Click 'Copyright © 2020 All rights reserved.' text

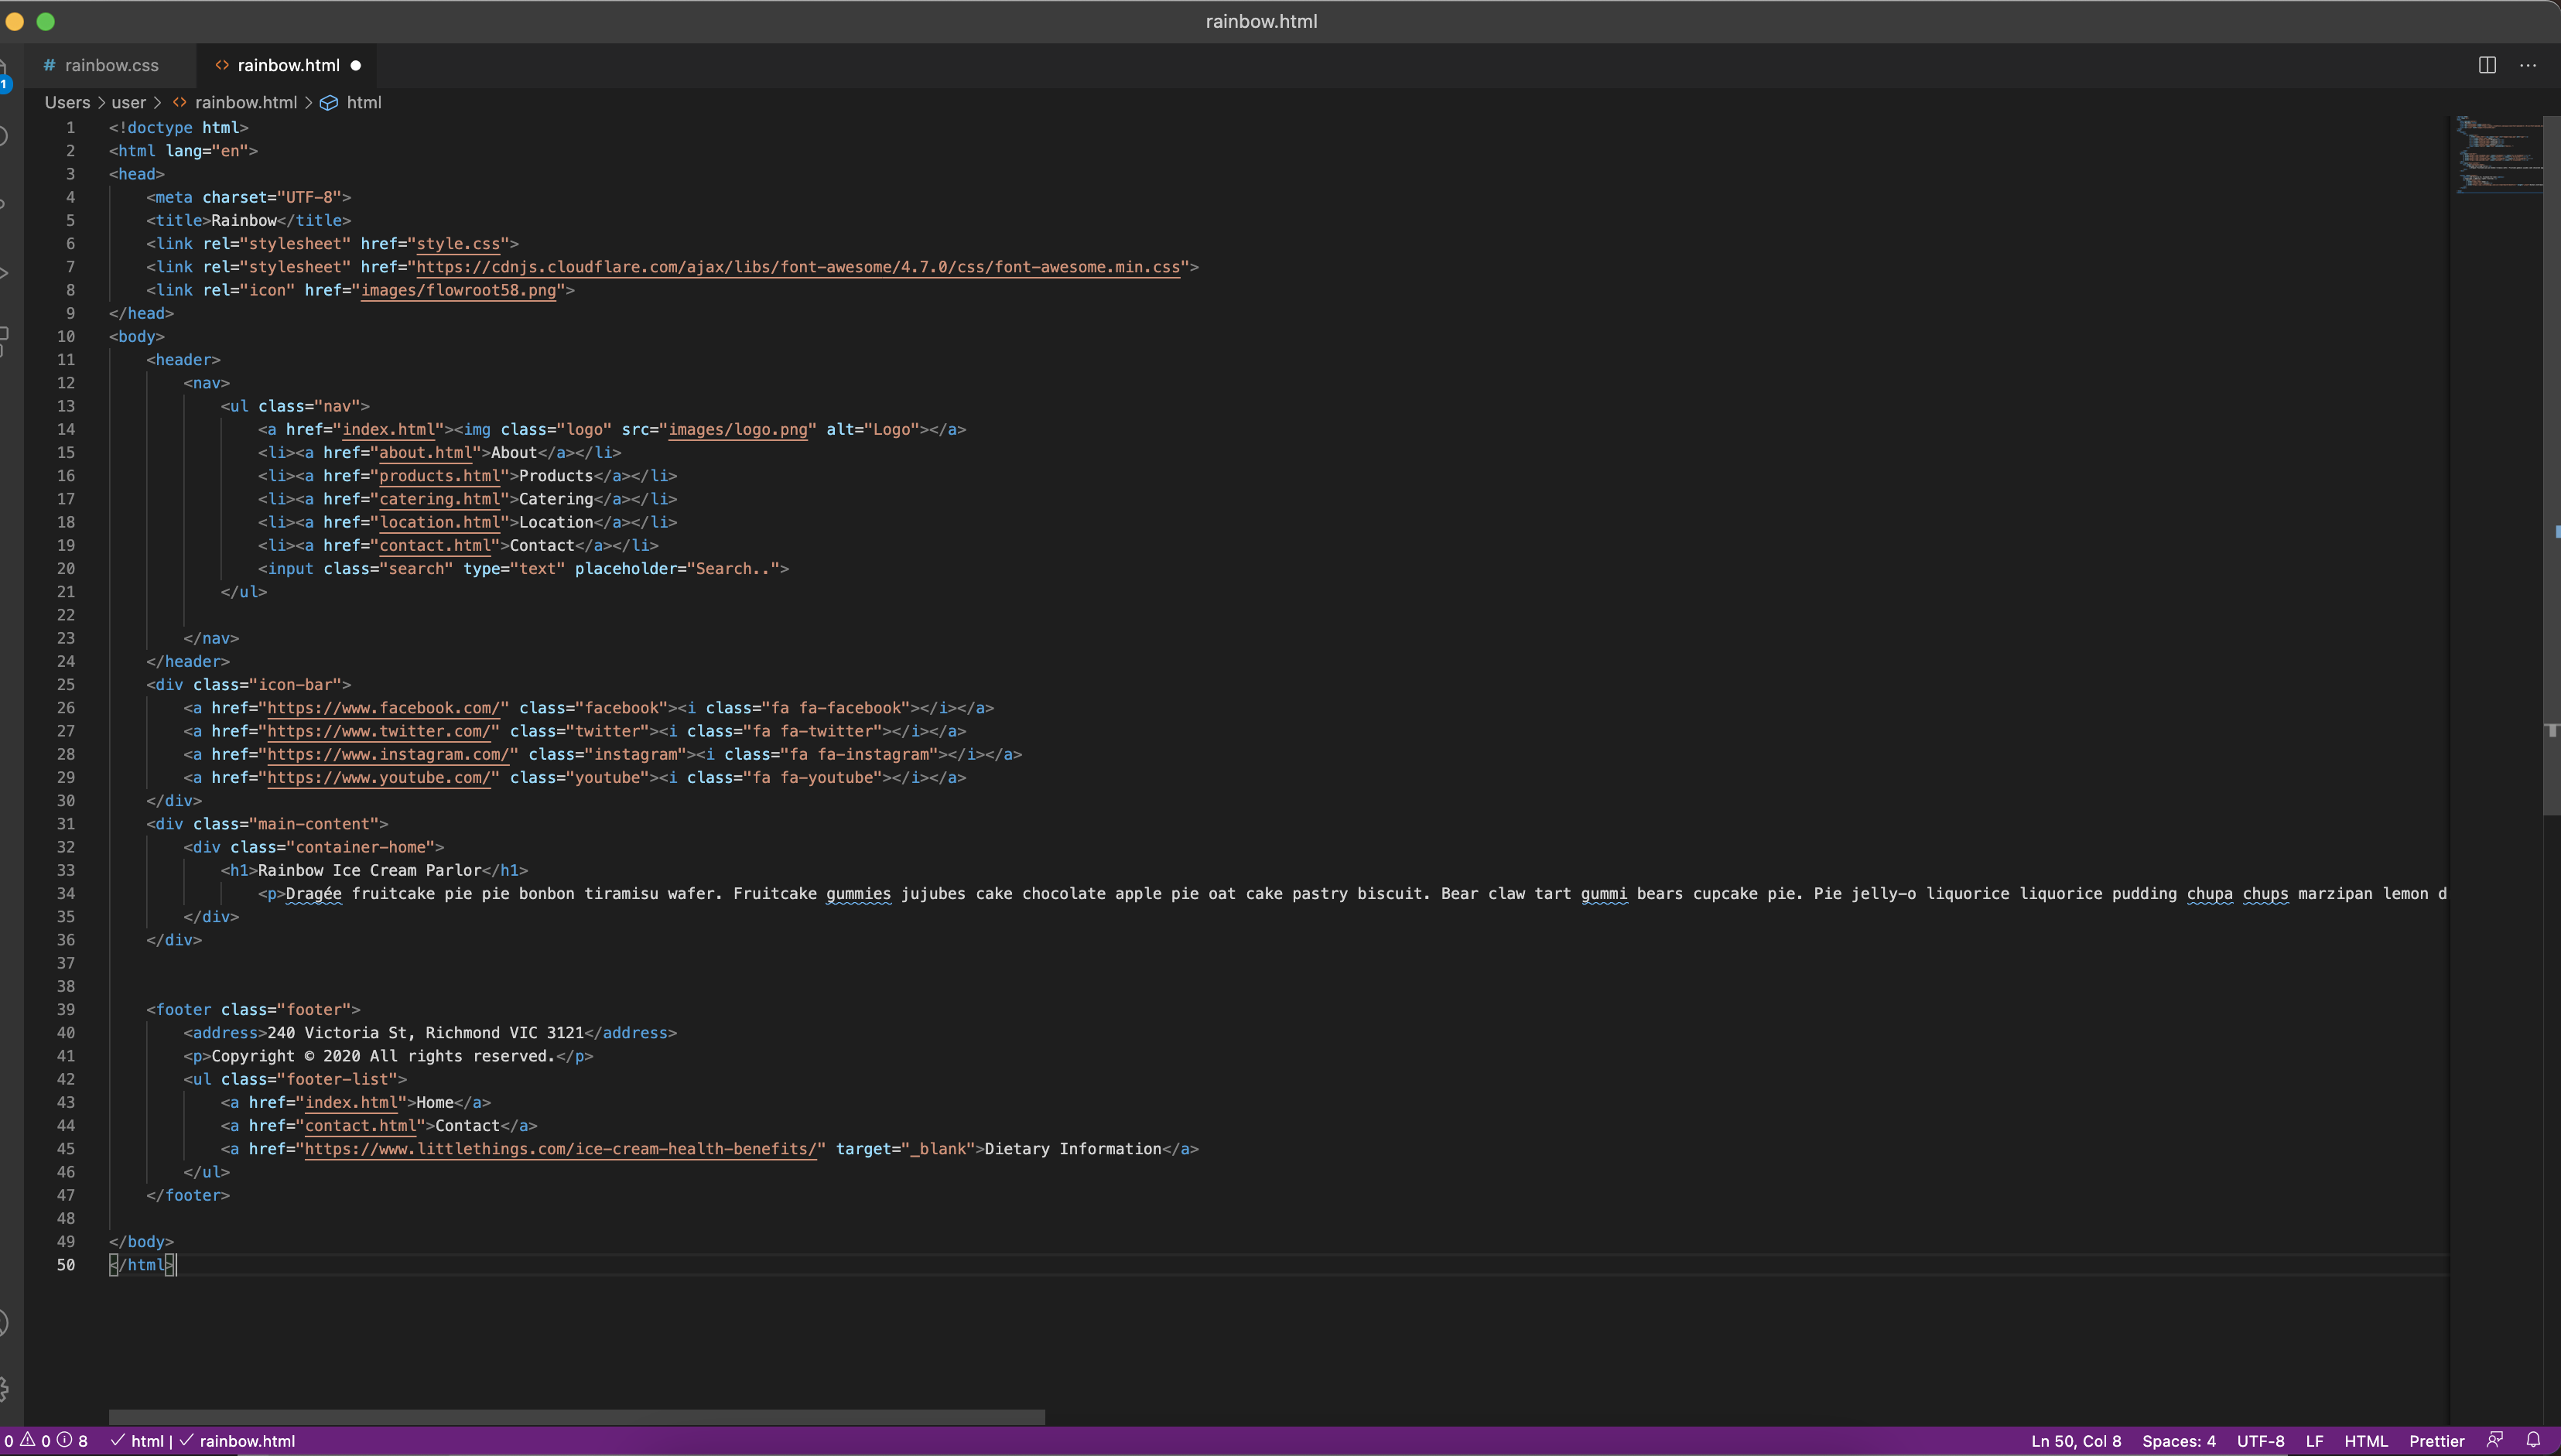tap(383, 1056)
